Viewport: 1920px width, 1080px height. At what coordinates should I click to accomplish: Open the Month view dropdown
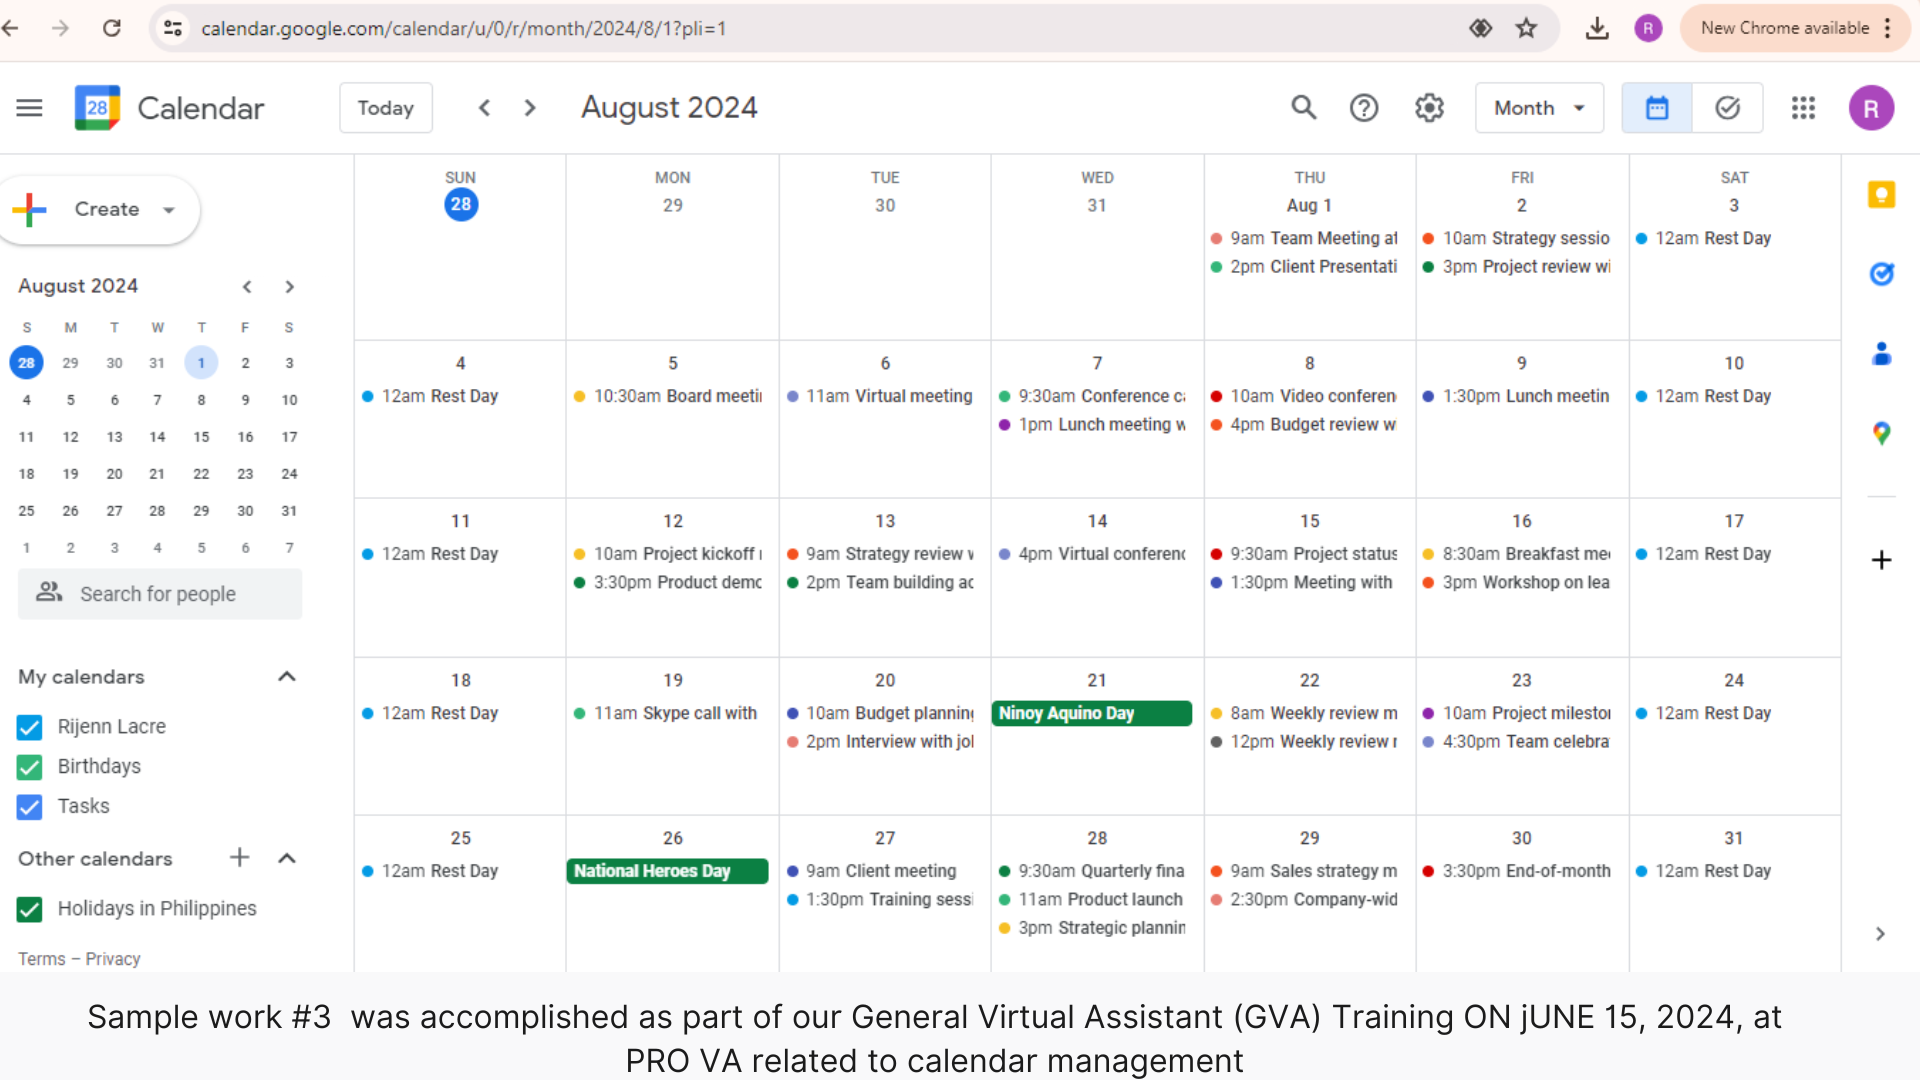pos(1539,107)
